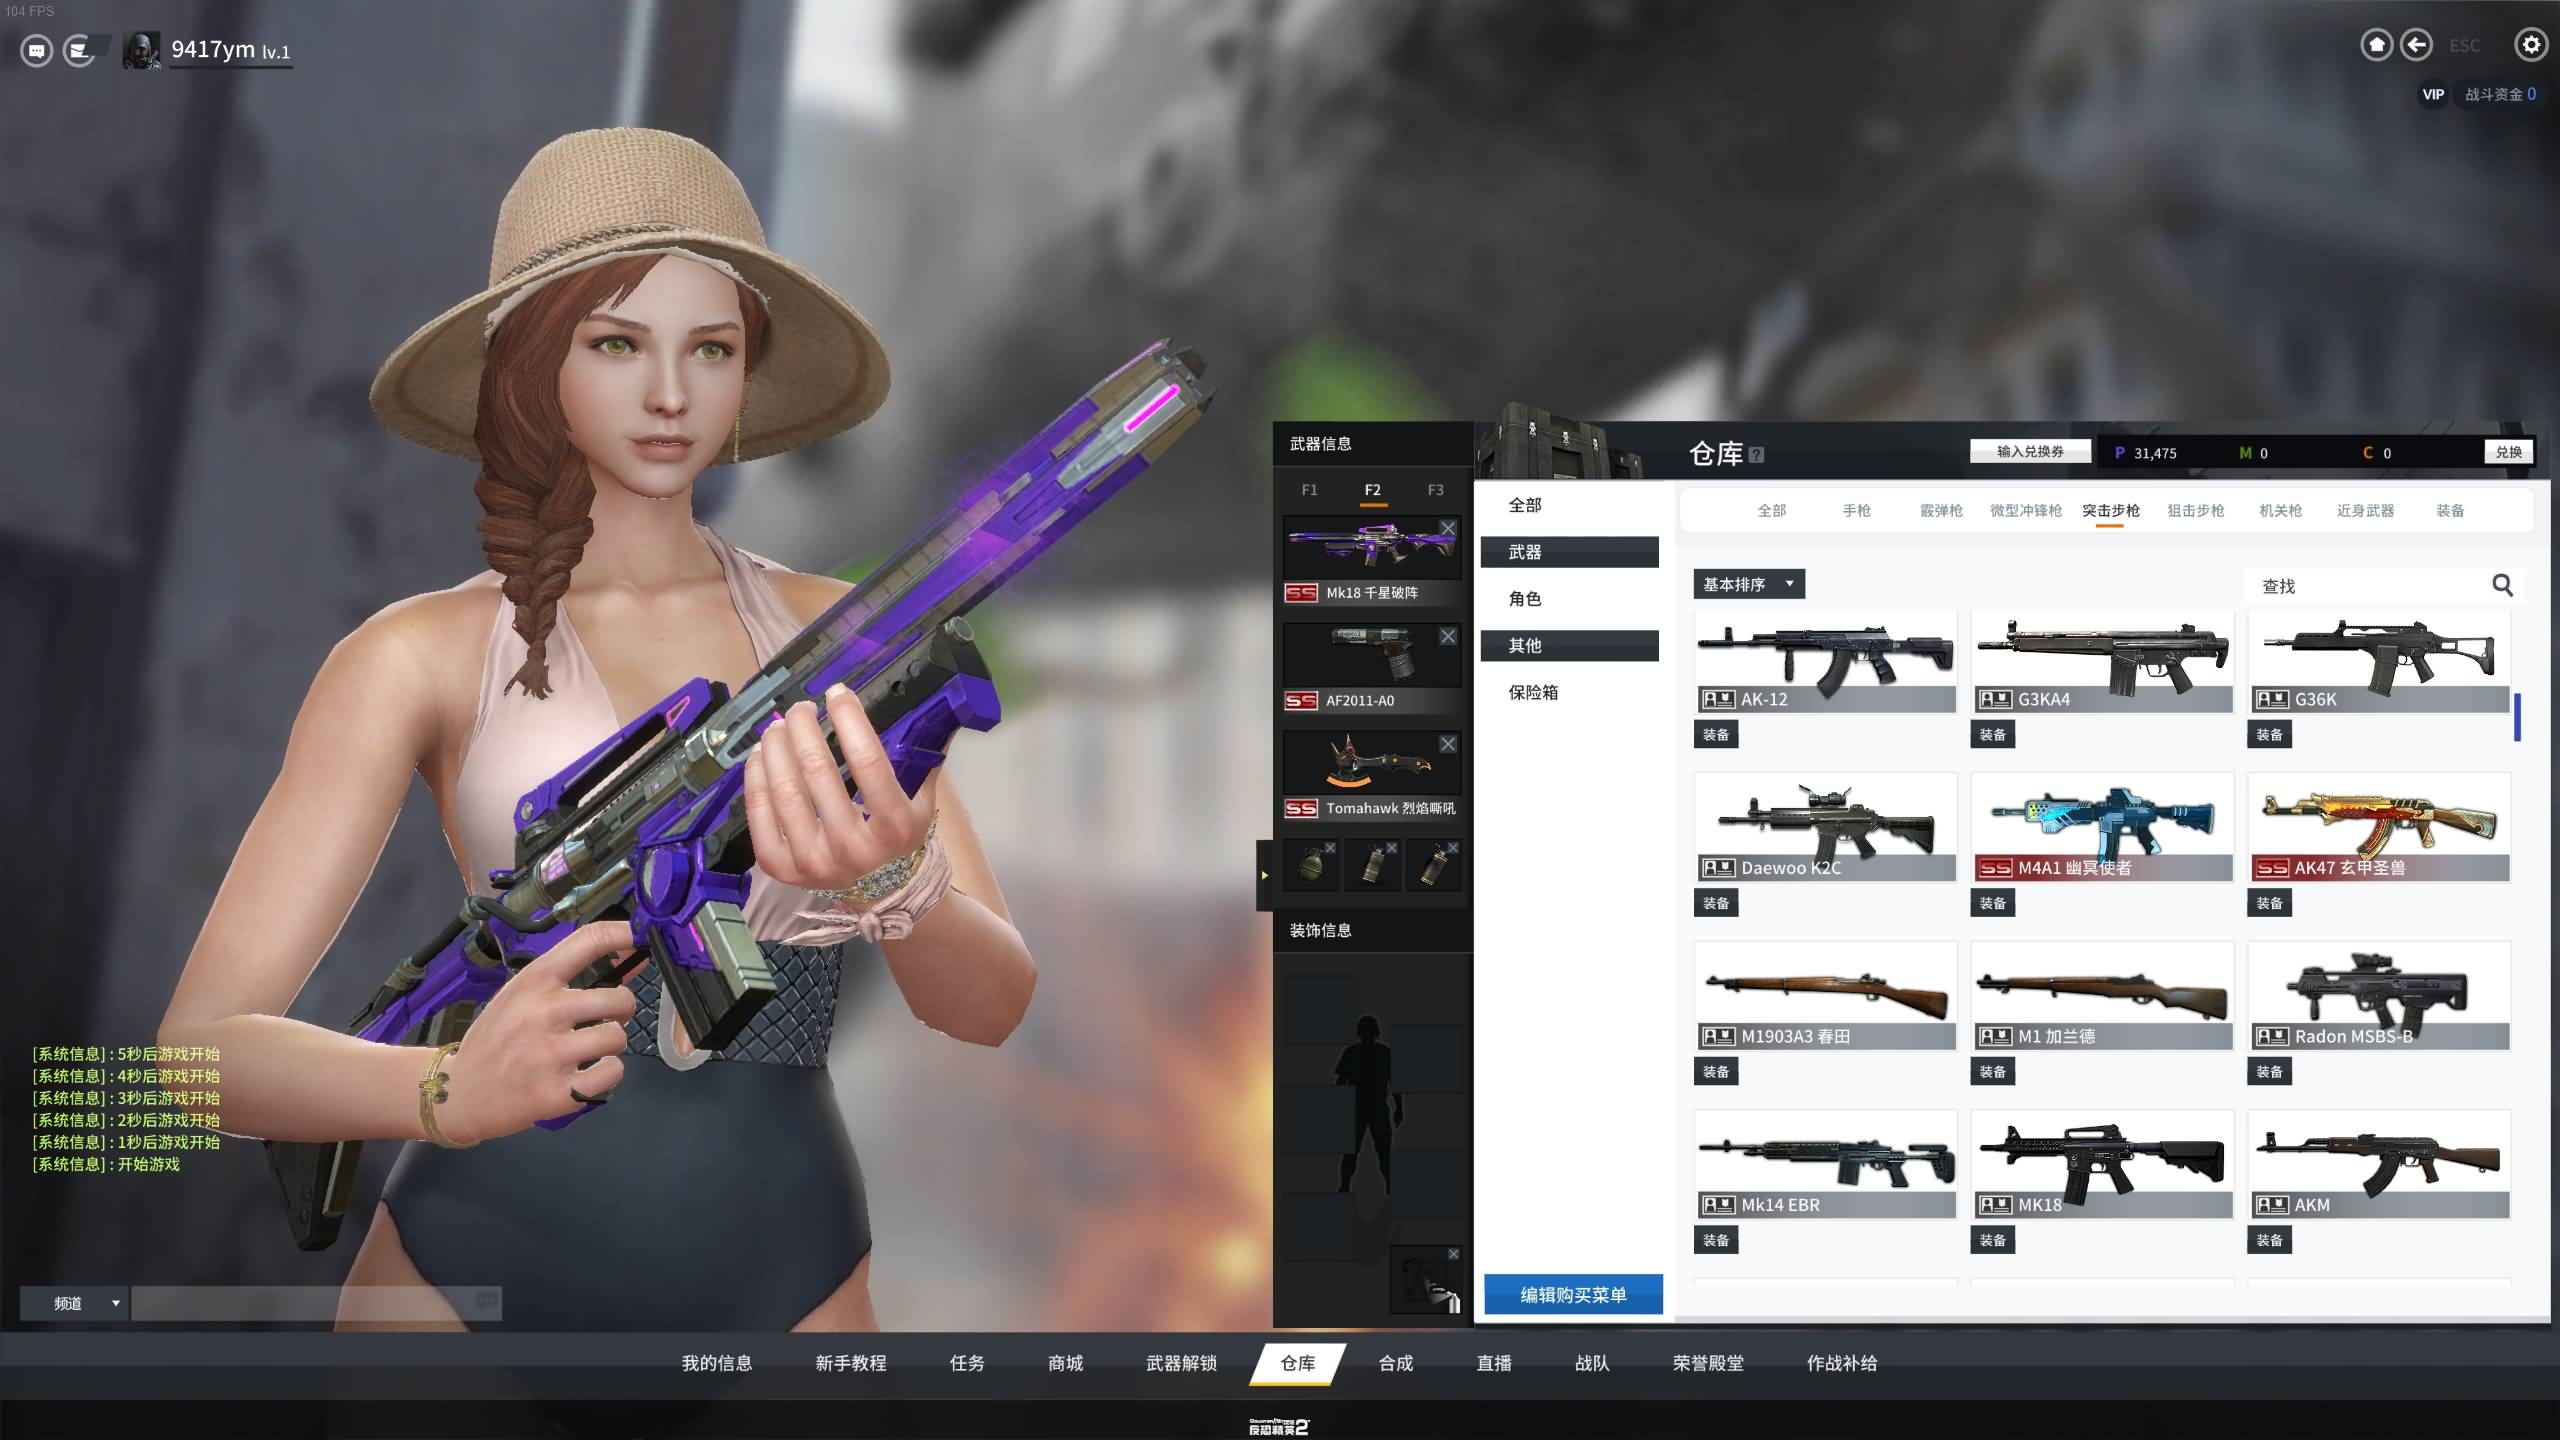Open 荣誉殿堂 in bottom navigation

[x=1708, y=1363]
